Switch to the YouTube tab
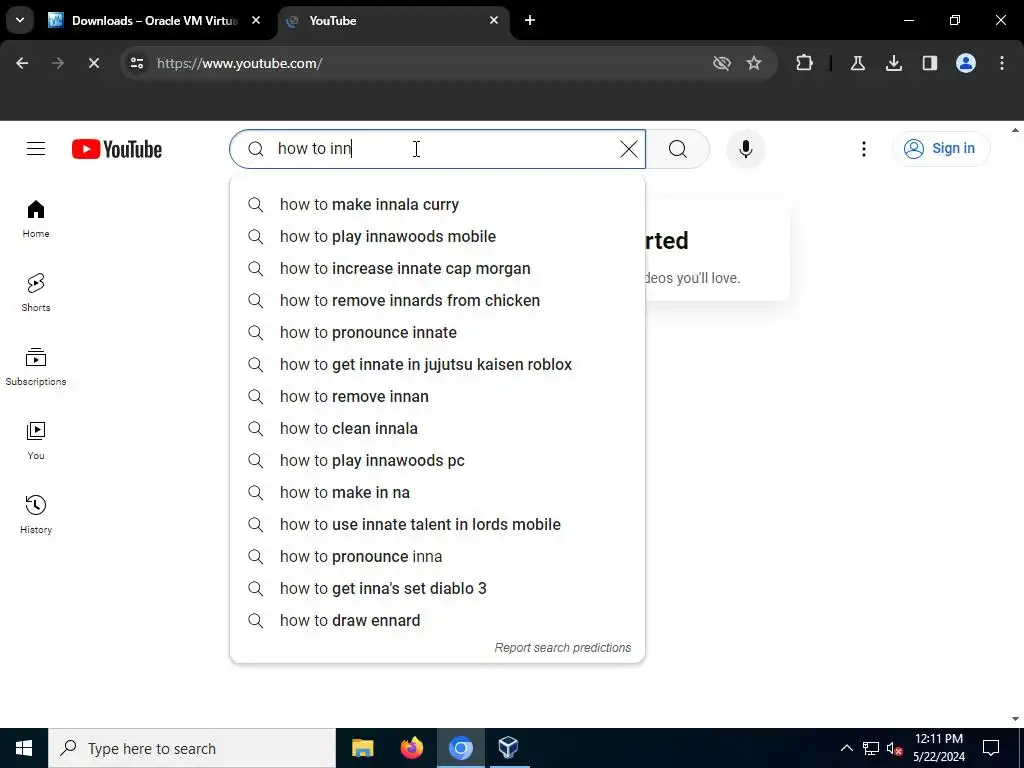This screenshot has height=768, width=1024. 393,21
